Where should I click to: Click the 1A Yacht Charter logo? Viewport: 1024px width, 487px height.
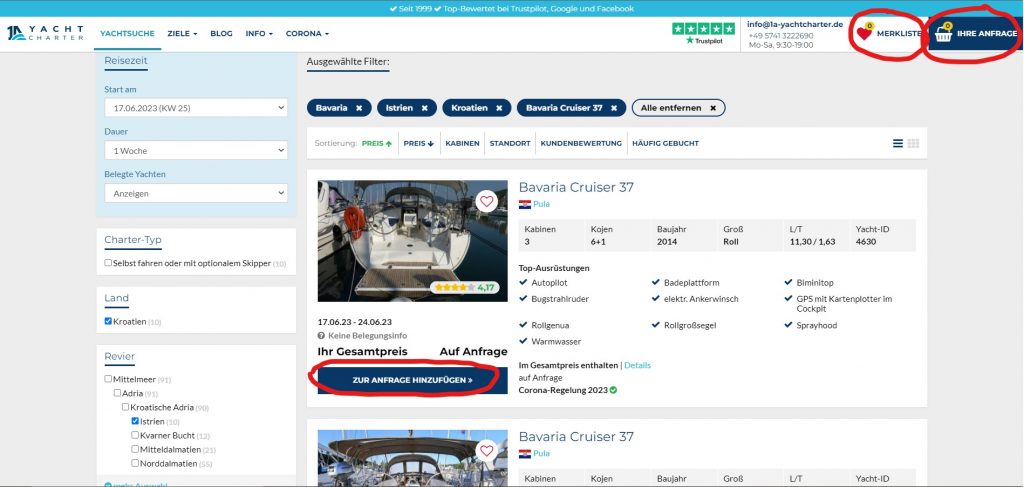[x=46, y=33]
